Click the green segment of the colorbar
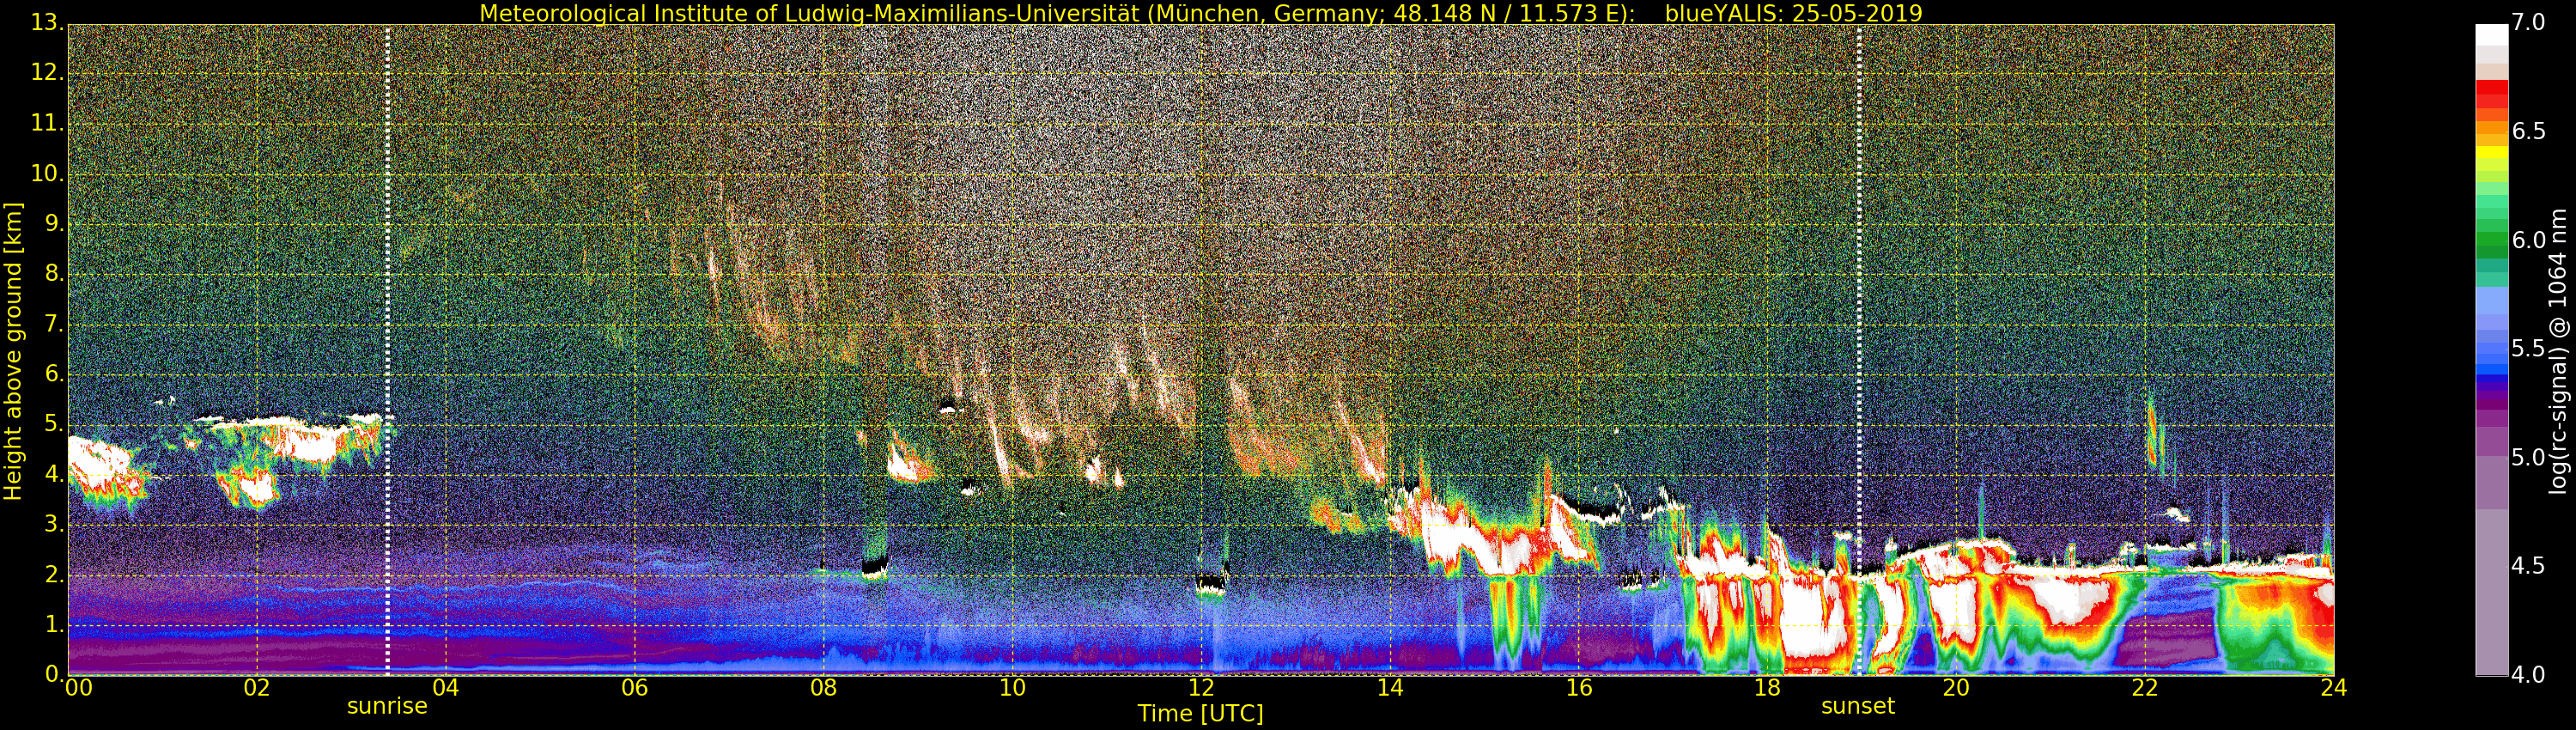Viewport: 2576px width, 730px height. [2491, 240]
